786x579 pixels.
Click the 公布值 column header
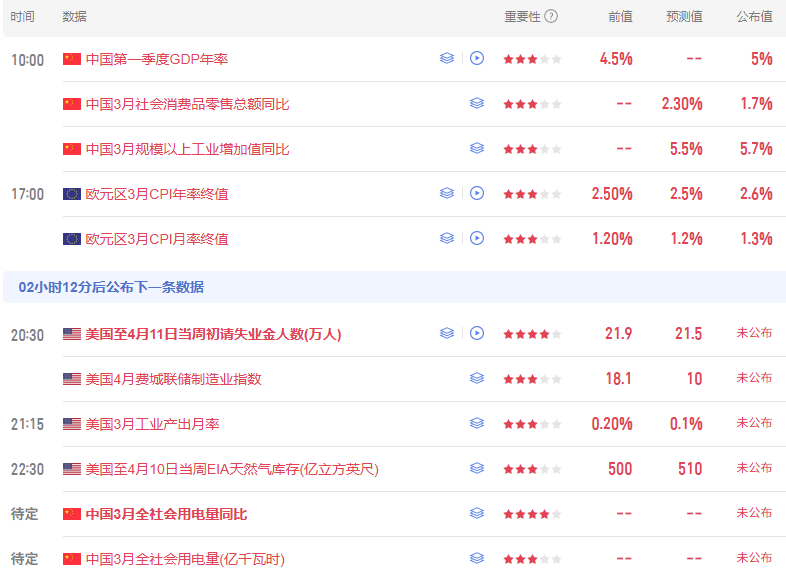coord(754,16)
